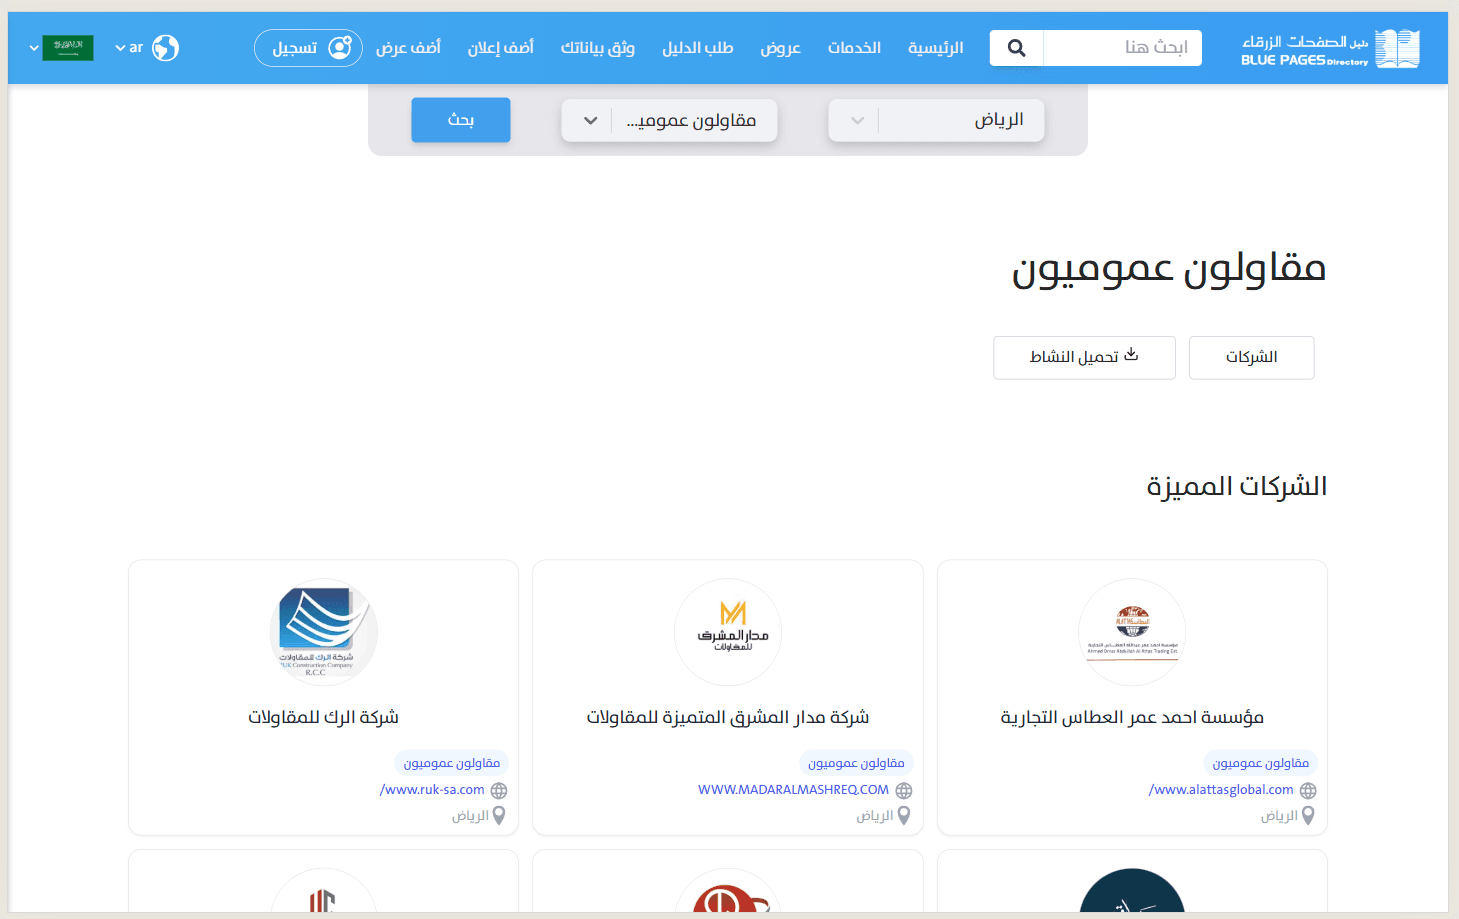Click the user profile icon in تسجيل

pyautogui.click(x=340, y=47)
